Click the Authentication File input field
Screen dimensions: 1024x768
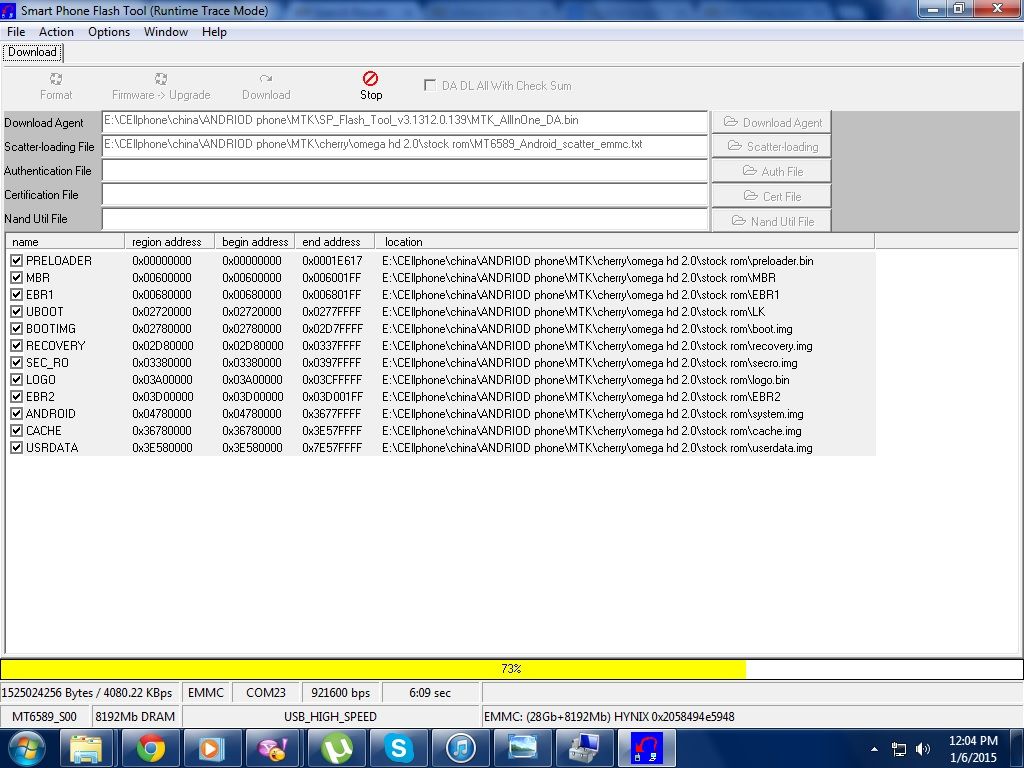(405, 171)
